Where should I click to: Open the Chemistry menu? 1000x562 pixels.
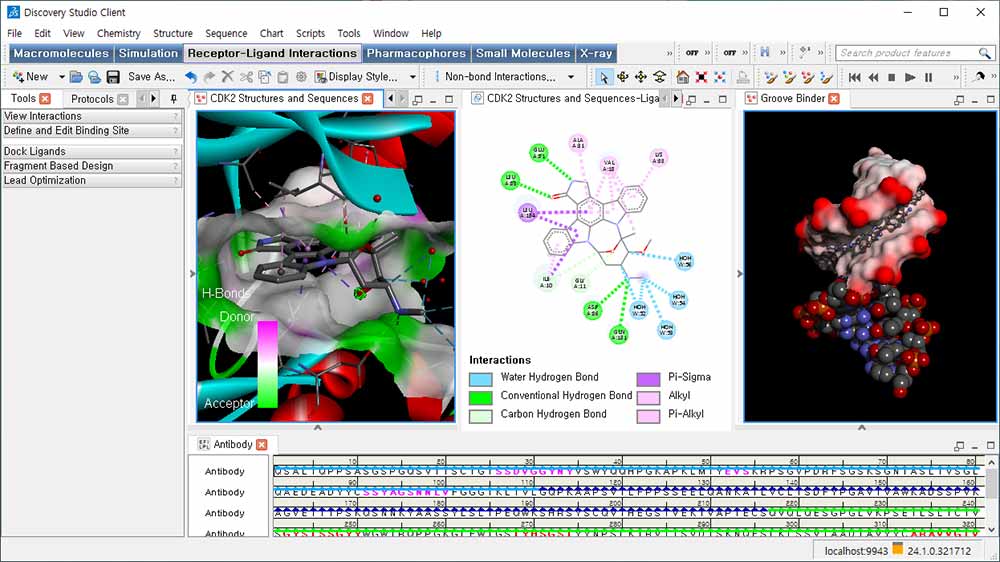click(119, 33)
